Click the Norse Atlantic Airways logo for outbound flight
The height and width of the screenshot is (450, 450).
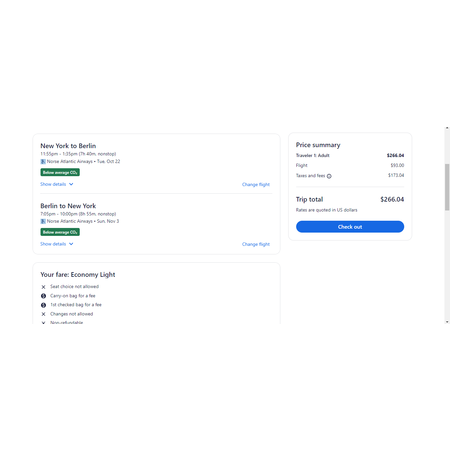43,162
